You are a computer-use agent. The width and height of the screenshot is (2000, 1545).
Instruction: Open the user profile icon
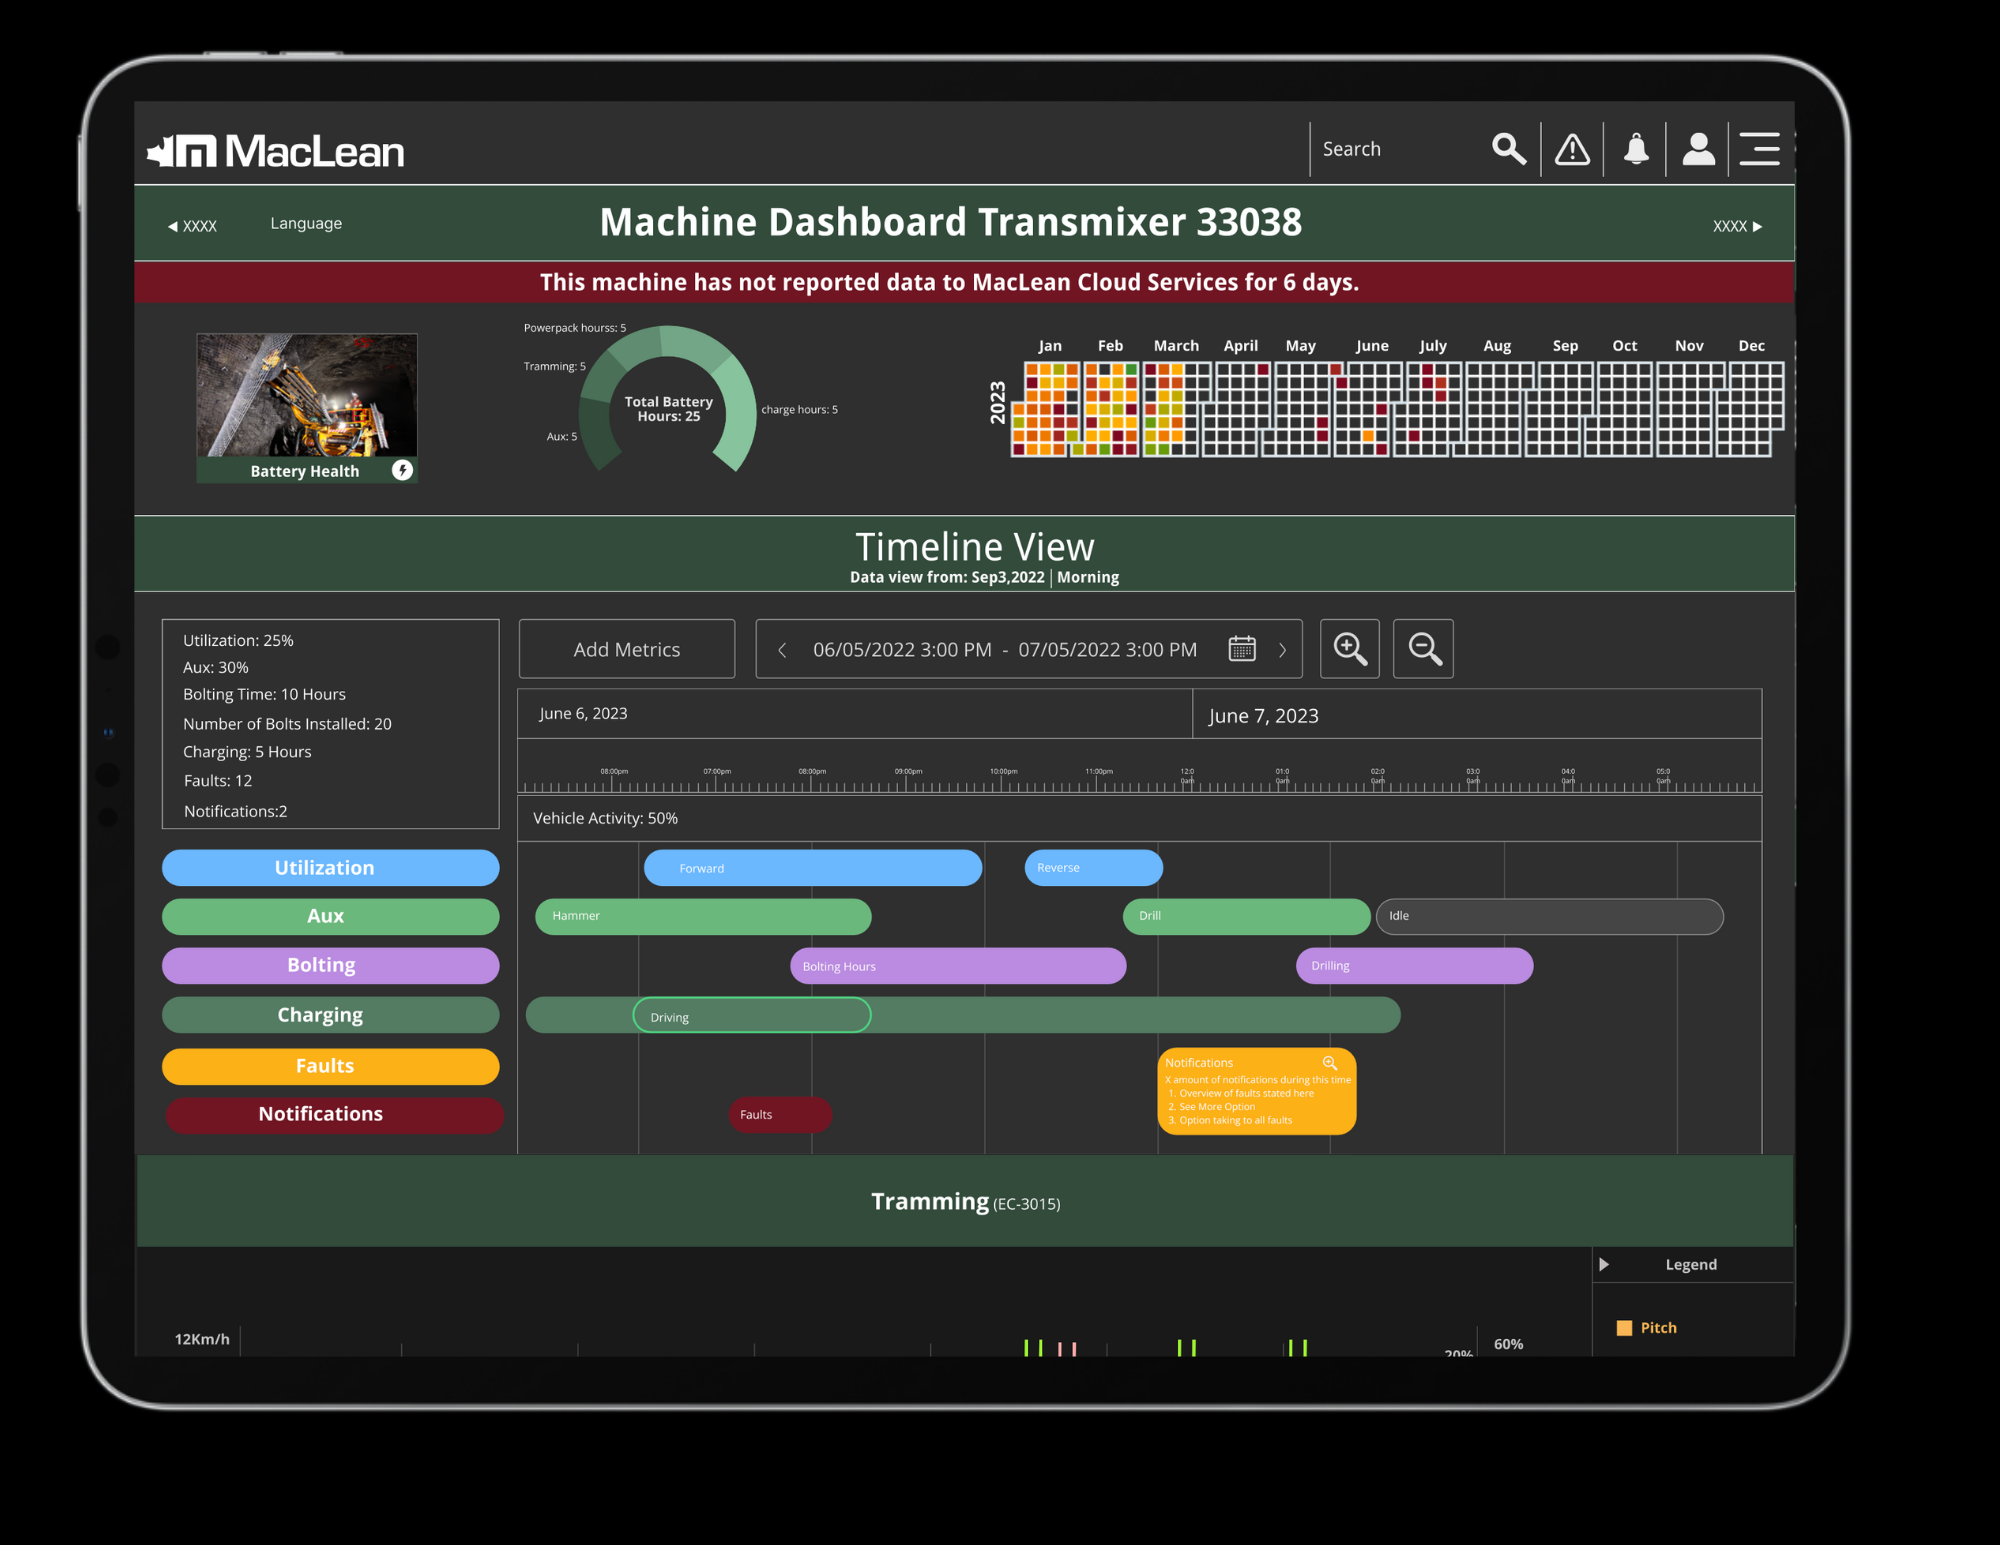tap(1698, 149)
